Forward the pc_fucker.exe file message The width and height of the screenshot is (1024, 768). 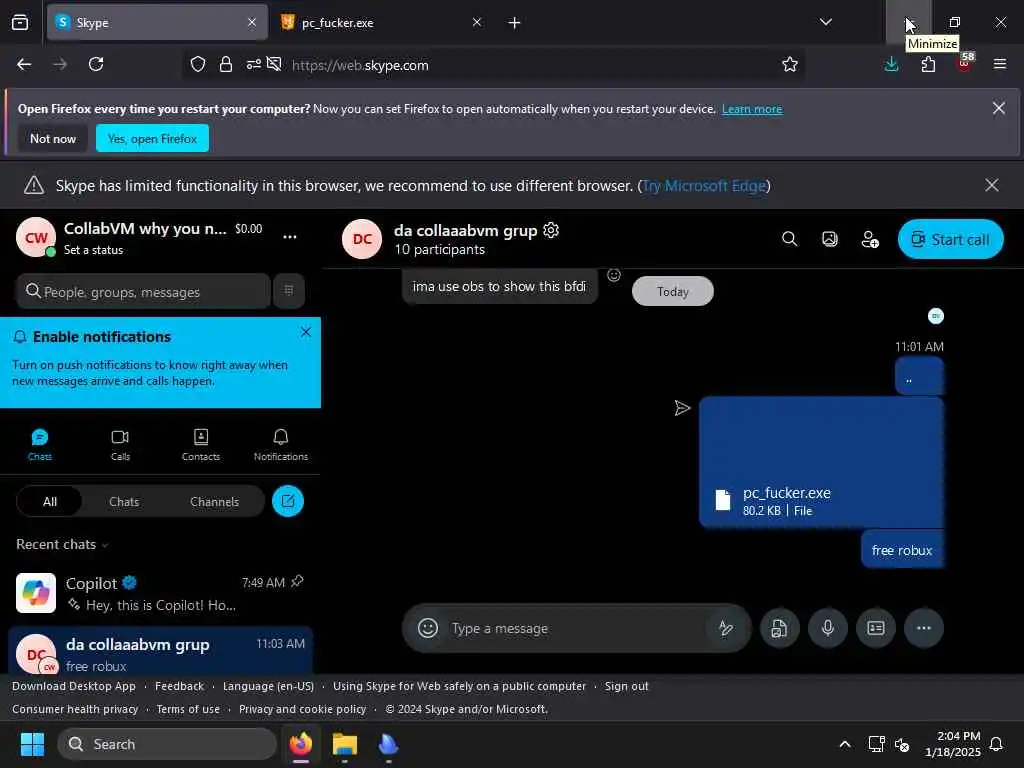[682, 408]
